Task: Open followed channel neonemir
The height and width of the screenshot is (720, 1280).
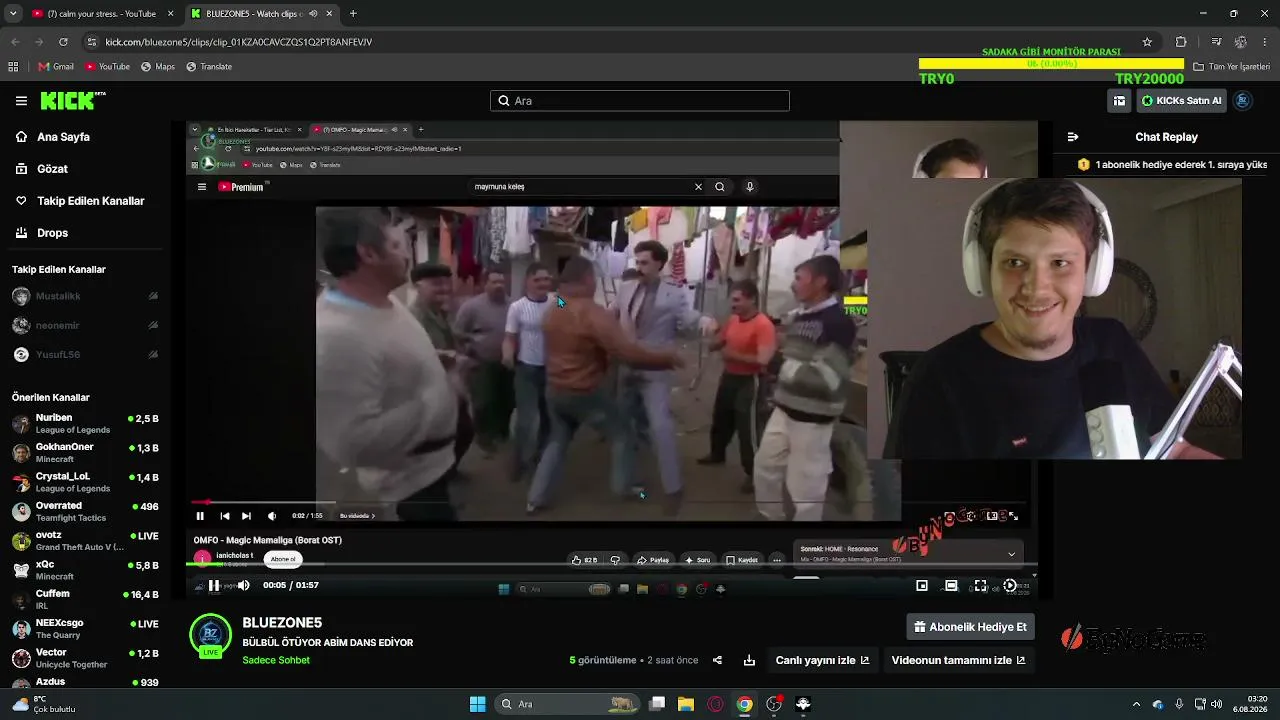Action: (x=85, y=326)
